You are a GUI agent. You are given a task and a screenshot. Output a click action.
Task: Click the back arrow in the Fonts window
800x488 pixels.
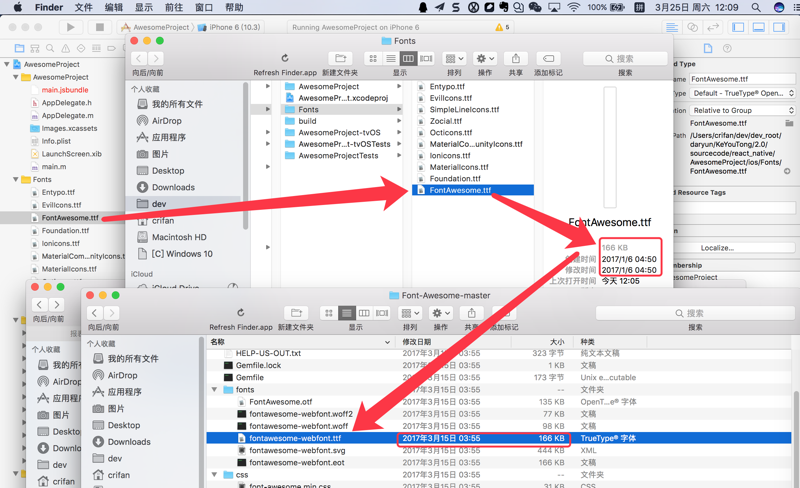[x=139, y=58]
